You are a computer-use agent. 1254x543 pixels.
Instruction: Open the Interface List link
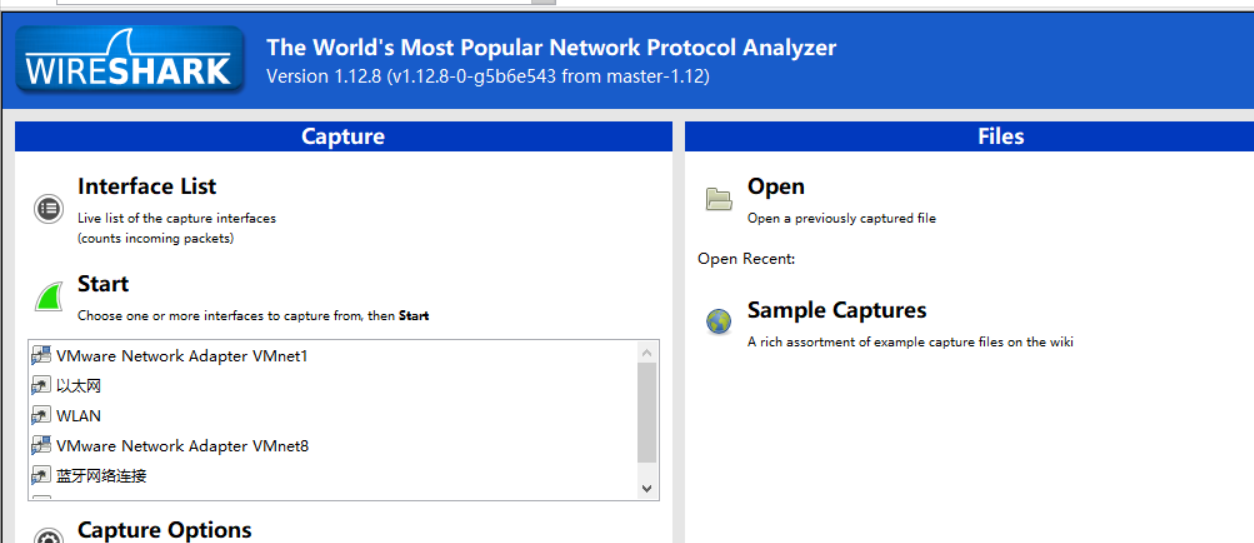[x=147, y=186]
